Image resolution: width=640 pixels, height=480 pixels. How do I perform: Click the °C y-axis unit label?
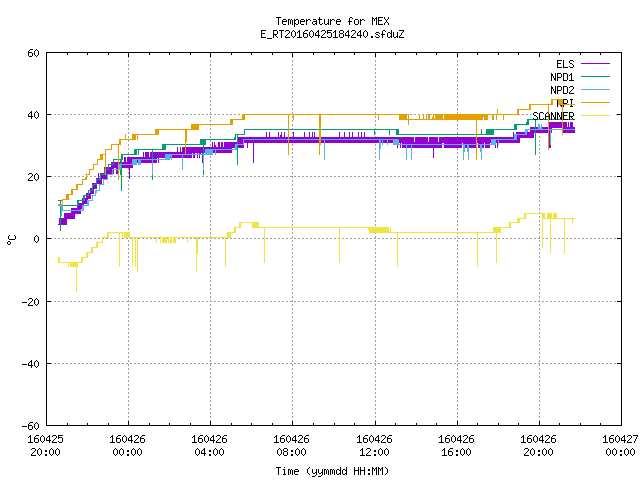click(x=11, y=240)
